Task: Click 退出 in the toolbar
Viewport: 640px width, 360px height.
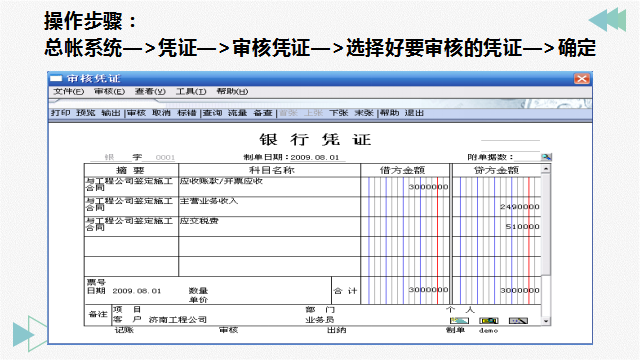Action: pyautogui.click(x=414, y=113)
